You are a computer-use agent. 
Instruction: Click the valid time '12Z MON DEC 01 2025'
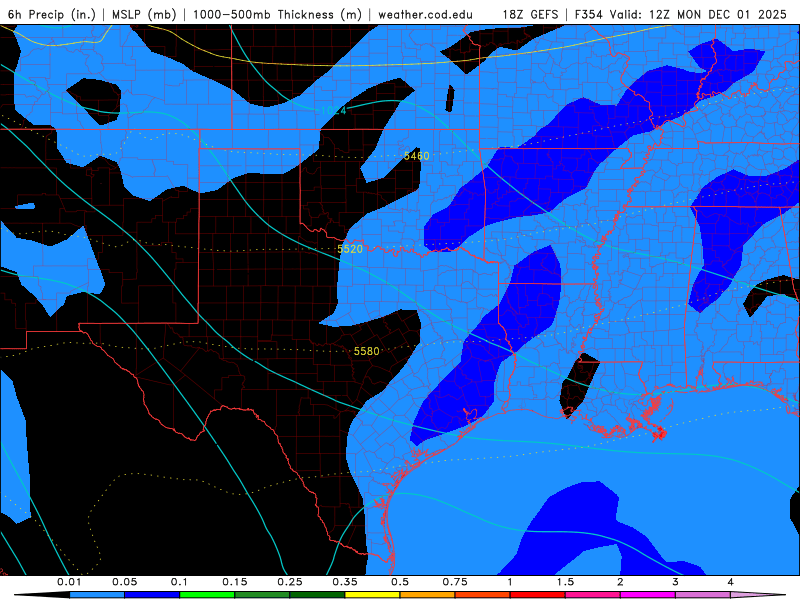coord(718,14)
